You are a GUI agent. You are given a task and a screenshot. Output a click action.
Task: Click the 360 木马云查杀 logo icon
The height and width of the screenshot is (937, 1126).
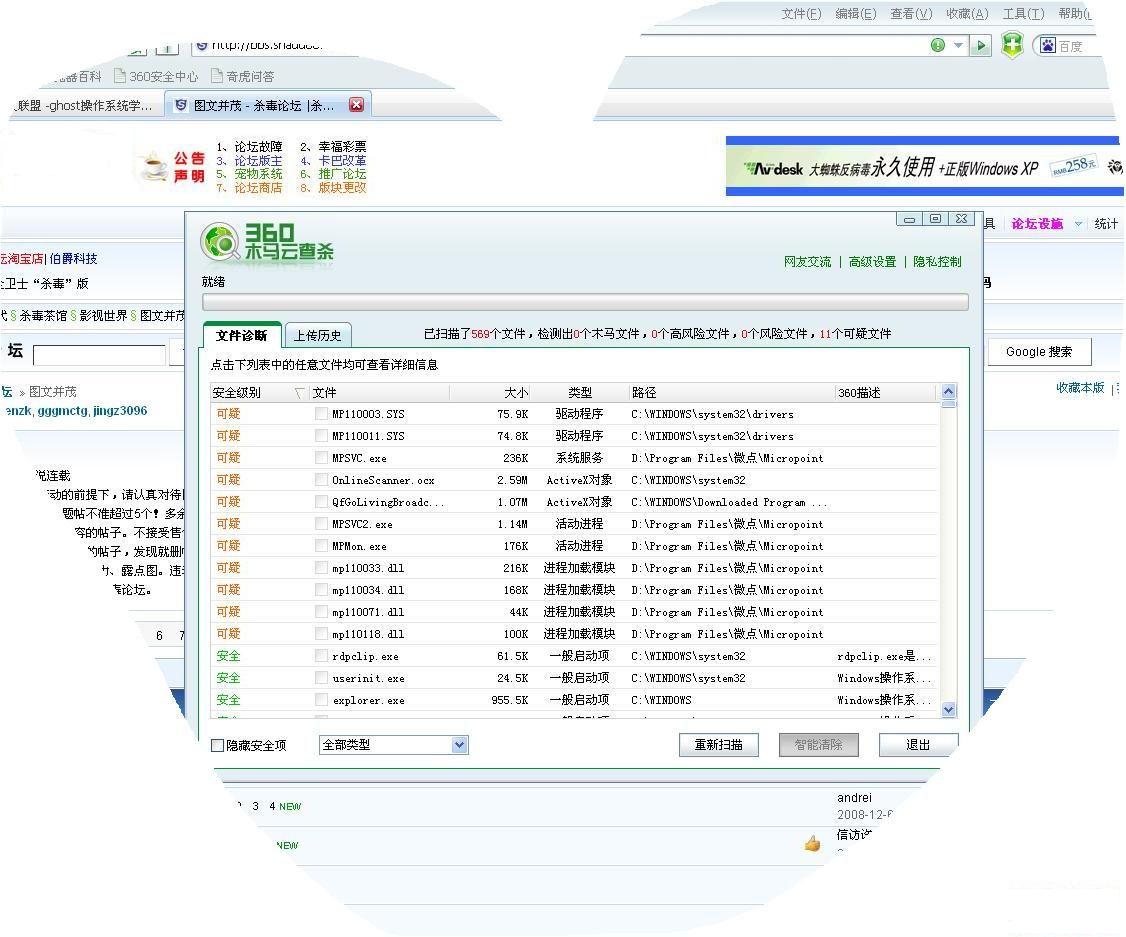click(221, 242)
